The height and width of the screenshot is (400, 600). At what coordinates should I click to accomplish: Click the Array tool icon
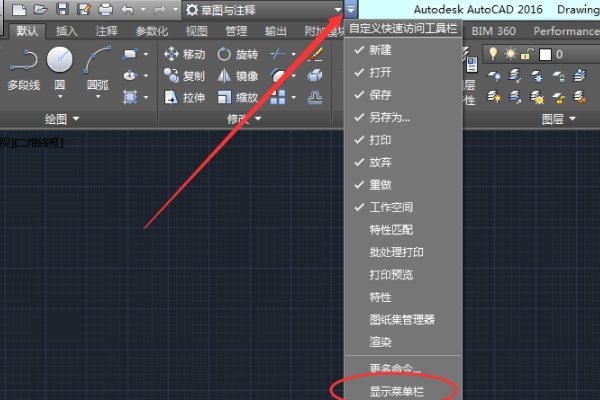pos(278,97)
